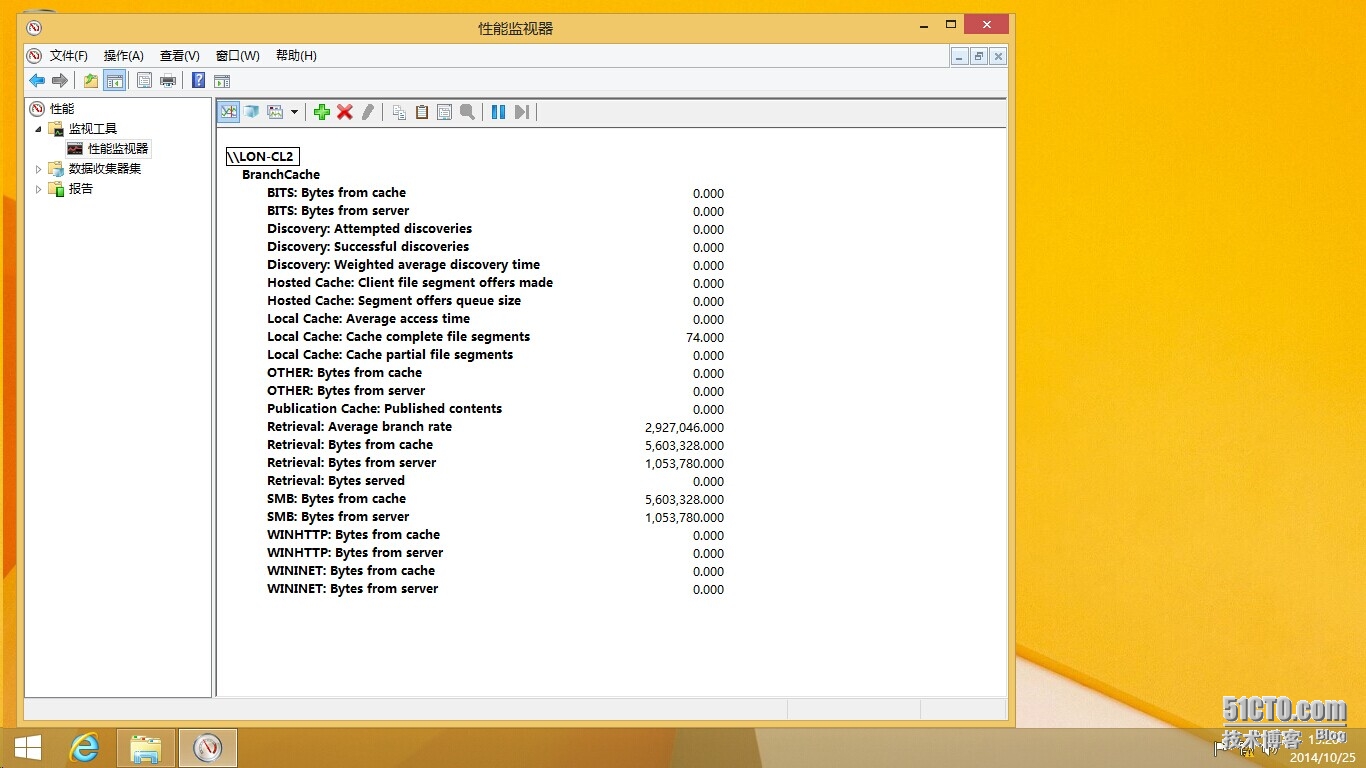The height and width of the screenshot is (768, 1366).
Task: Toggle the Highlight pencil icon
Action: 368,112
